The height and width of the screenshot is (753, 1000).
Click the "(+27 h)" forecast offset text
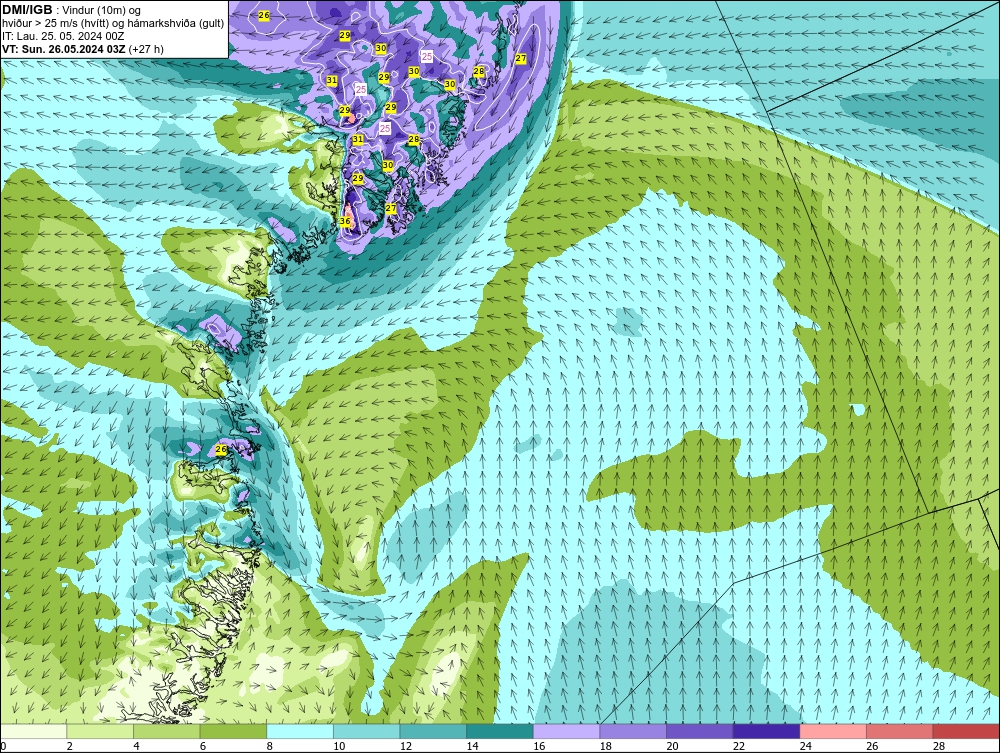[x=146, y=49]
